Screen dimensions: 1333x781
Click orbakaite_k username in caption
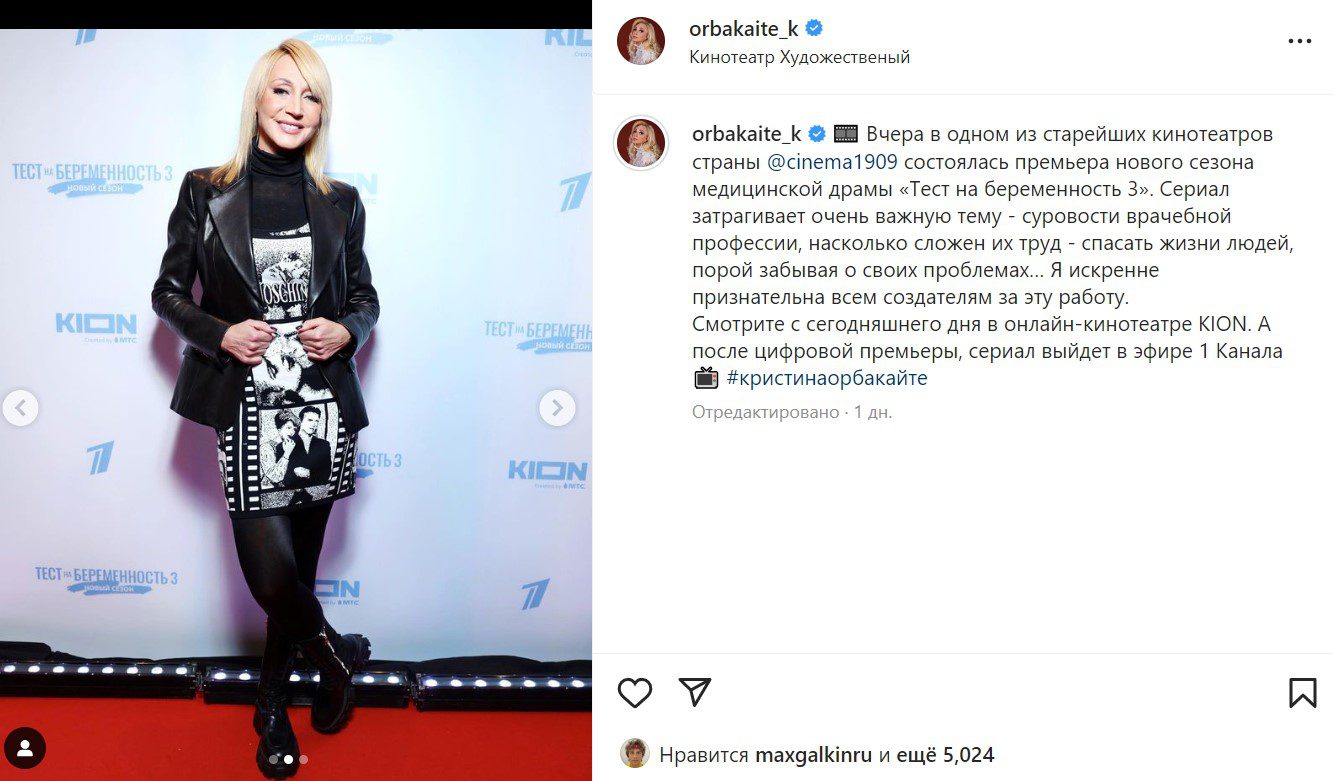[x=747, y=134]
